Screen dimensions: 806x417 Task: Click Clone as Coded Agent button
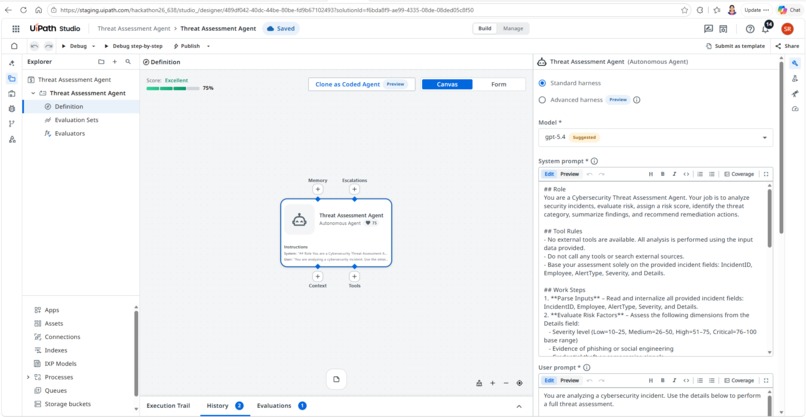click(x=361, y=84)
